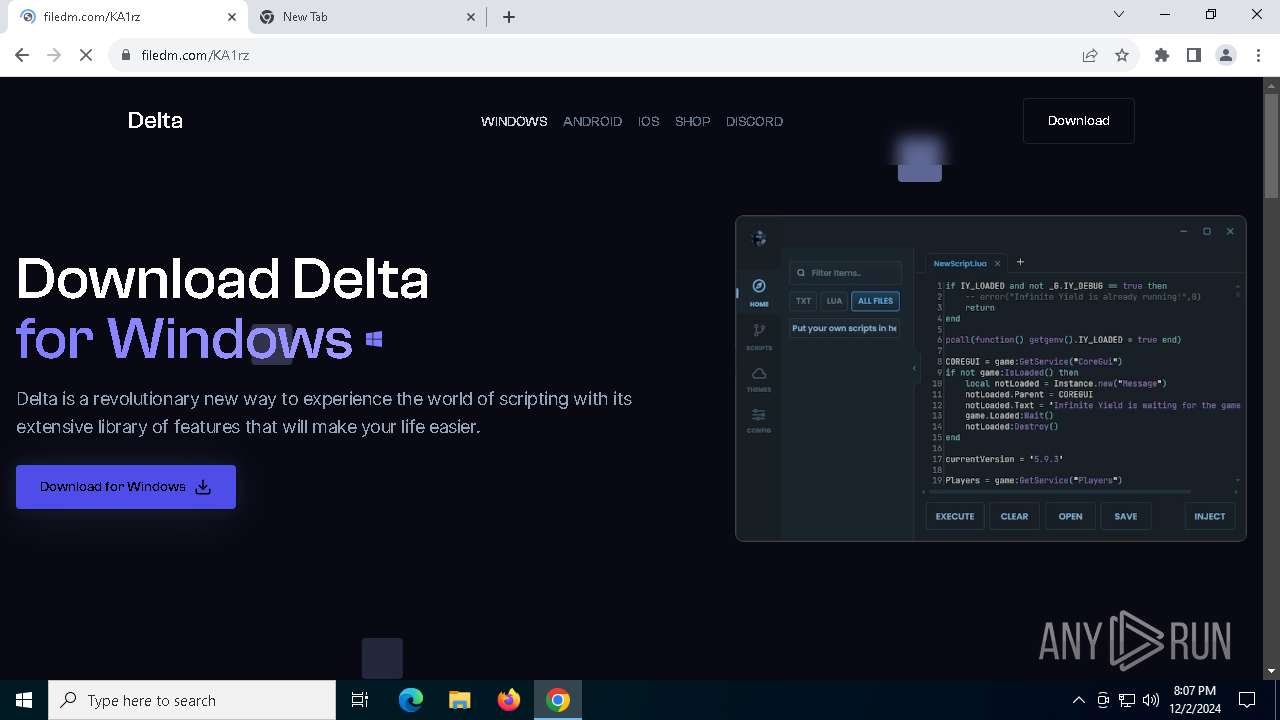1280x720 pixels.
Task: Click the OPEN button
Action: [1070, 516]
